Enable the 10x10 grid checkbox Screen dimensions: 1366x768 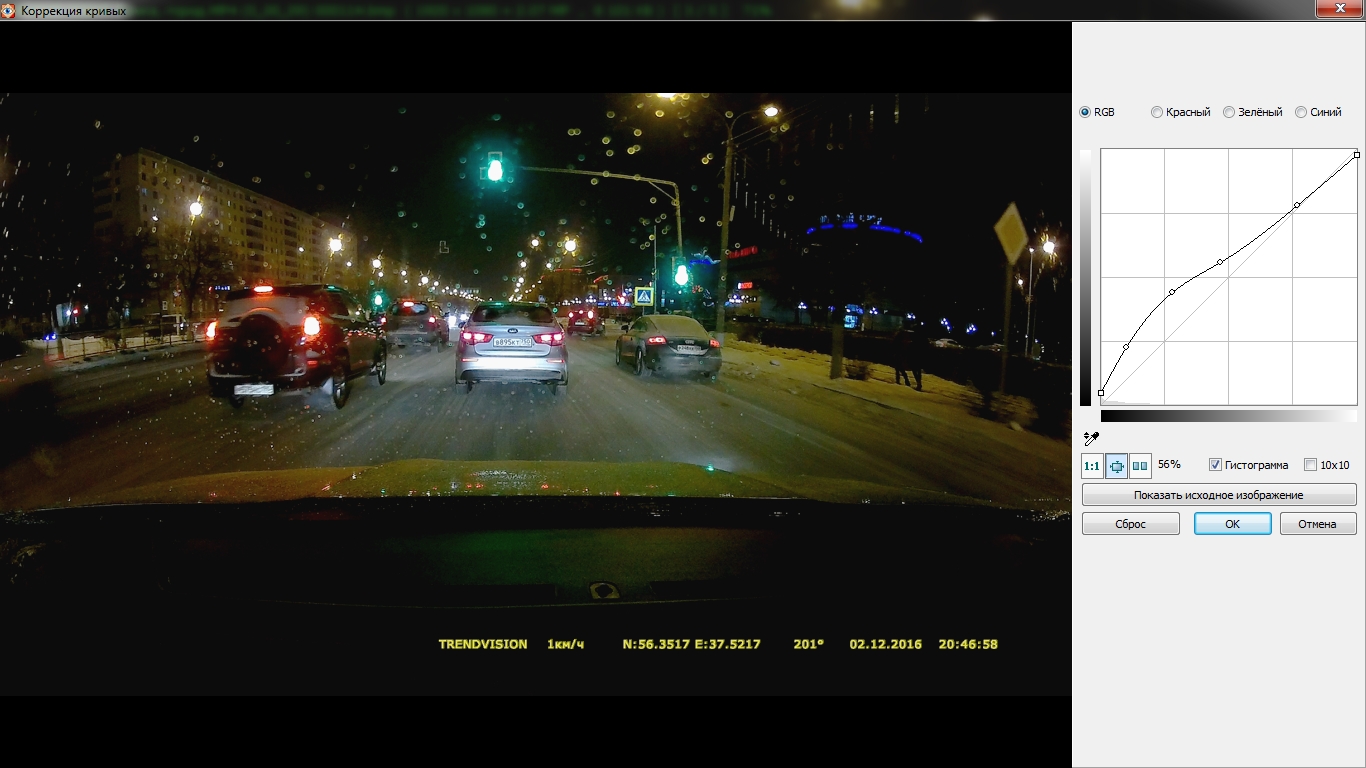tap(1311, 465)
